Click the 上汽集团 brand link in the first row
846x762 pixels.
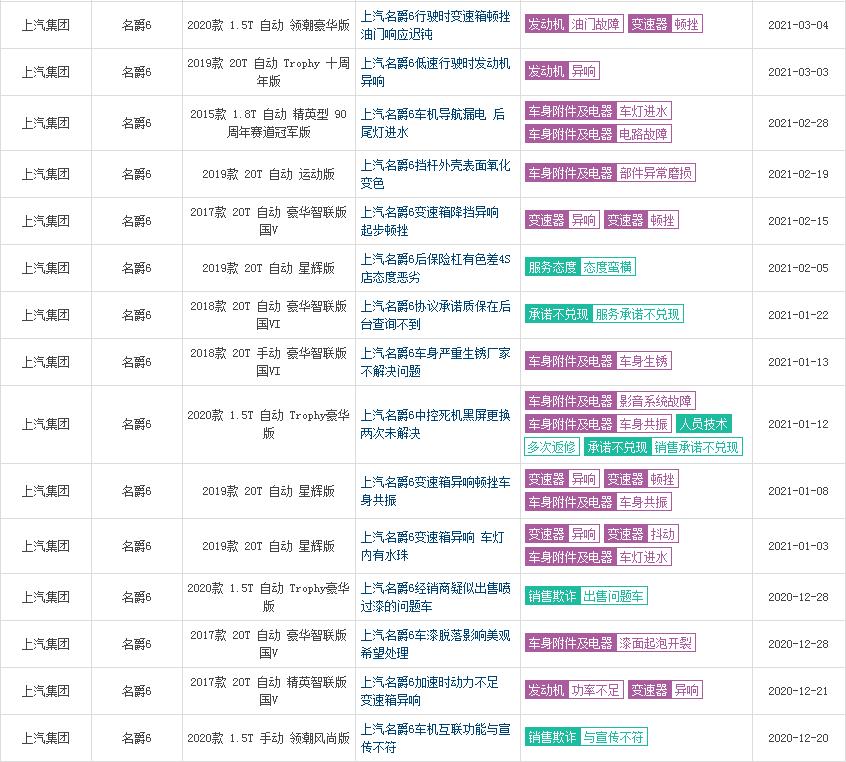pos(46,25)
